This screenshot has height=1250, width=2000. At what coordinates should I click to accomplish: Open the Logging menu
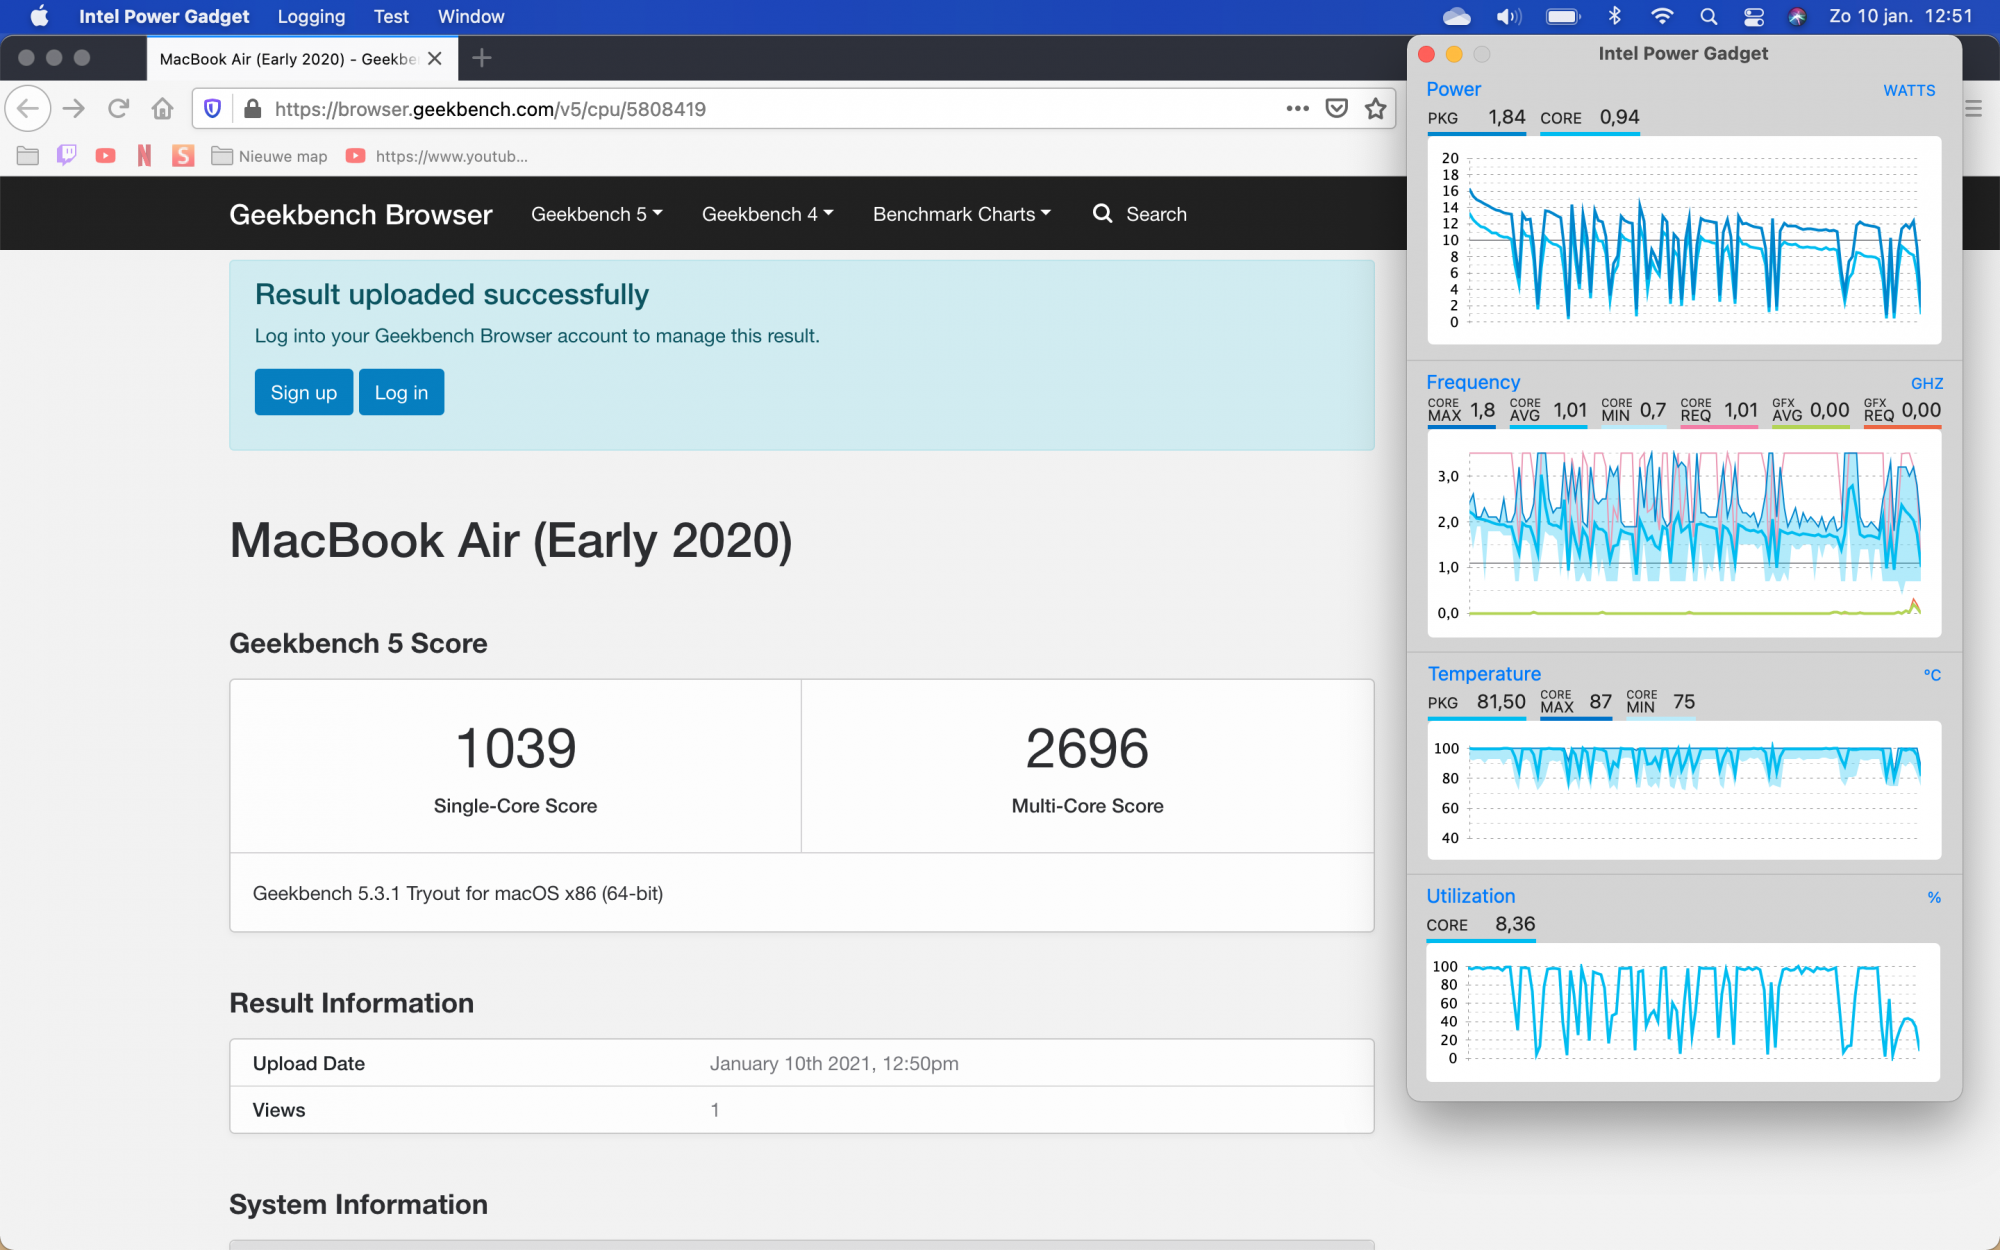pyautogui.click(x=311, y=16)
